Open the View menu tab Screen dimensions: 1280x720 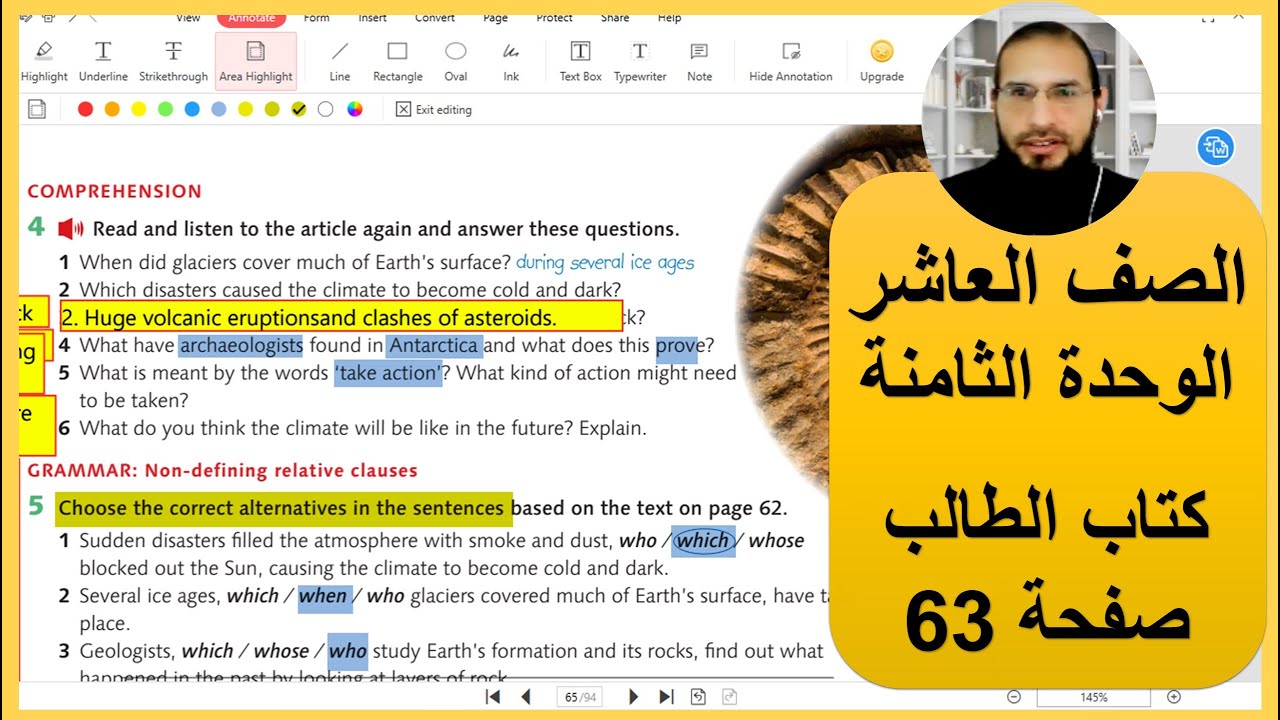coord(188,17)
